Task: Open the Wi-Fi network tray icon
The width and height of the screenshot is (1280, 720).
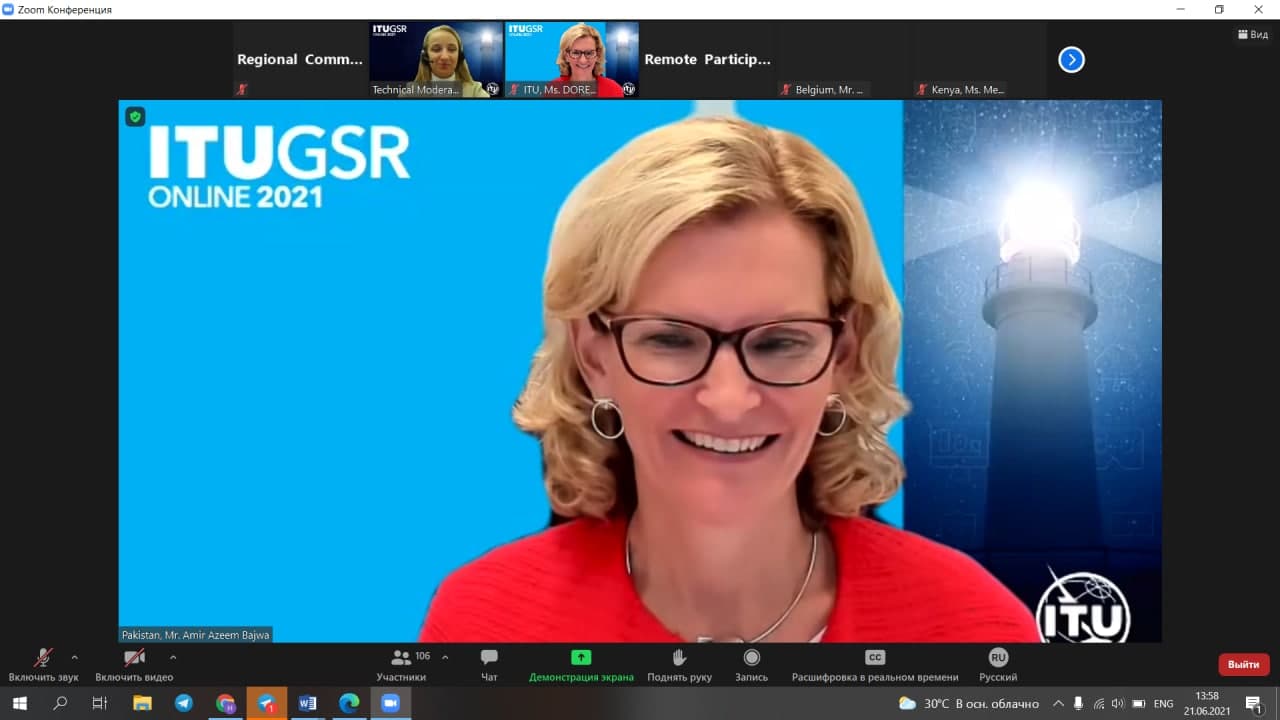Action: (x=1099, y=704)
